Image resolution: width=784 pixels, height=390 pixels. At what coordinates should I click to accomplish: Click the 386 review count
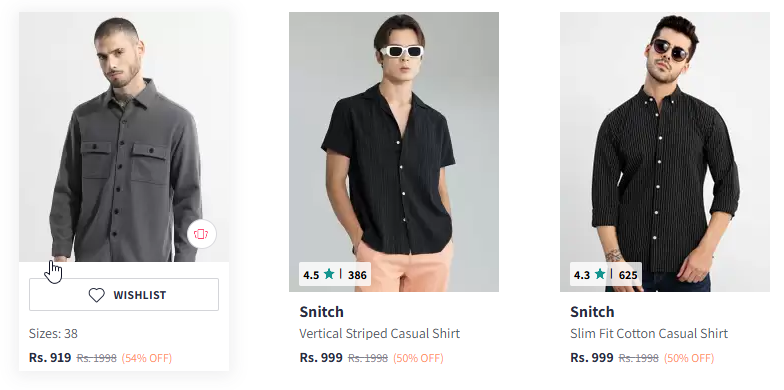pyautogui.click(x=357, y=275)
